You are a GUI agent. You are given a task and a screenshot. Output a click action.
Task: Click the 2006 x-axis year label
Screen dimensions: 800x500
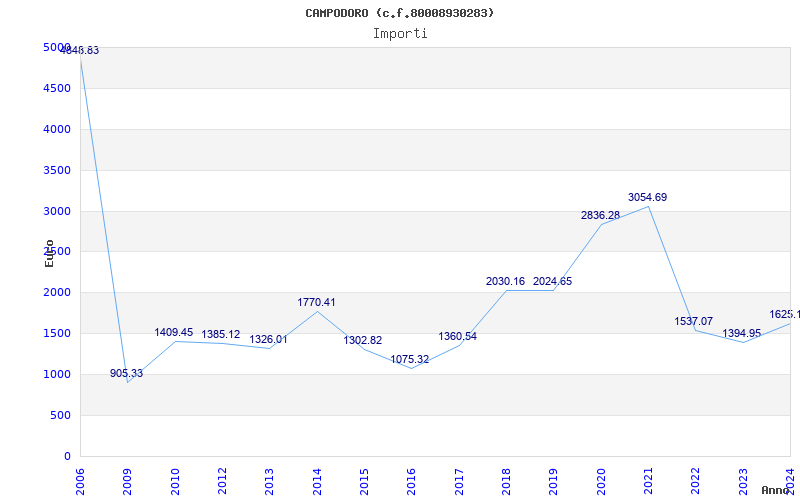pos(80,481)
